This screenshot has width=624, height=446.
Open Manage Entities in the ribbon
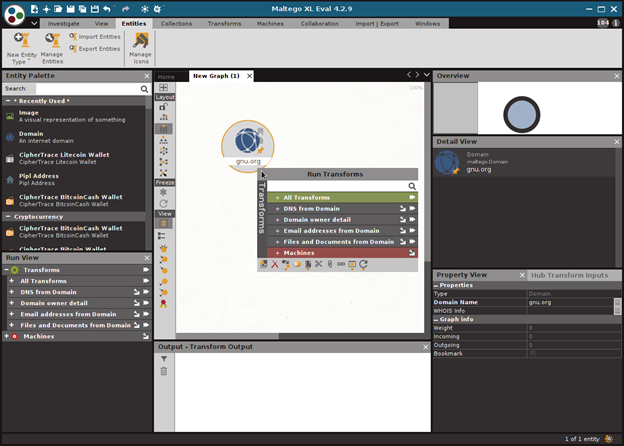[52, 48]
